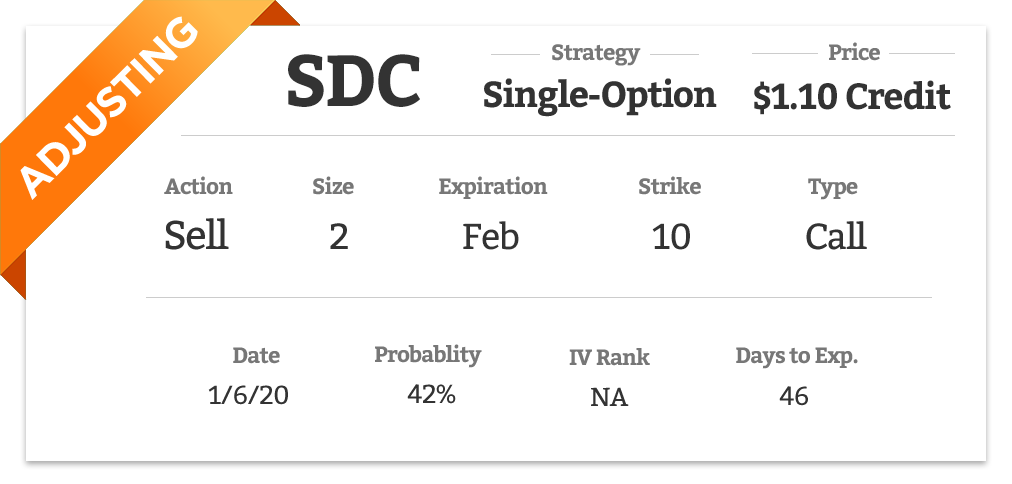
Task: Select the 46 days to expiration value
Action: point(793,396)
